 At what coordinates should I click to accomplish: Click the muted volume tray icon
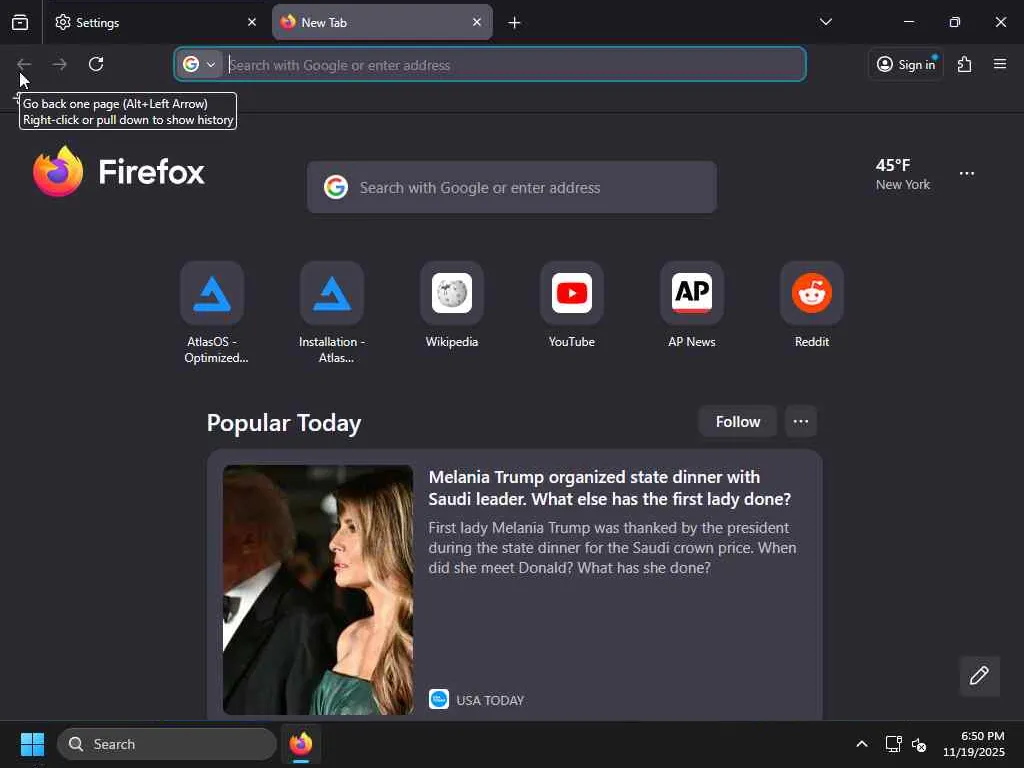pos(919,744)
